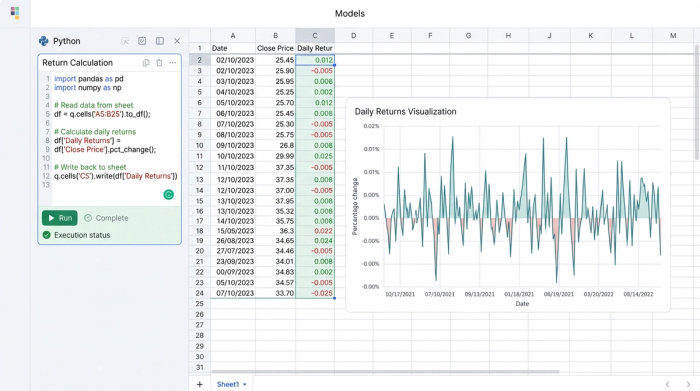Select the daily return cell 0.022
This screenshot has width=700, height=391.
pos(315,231)
